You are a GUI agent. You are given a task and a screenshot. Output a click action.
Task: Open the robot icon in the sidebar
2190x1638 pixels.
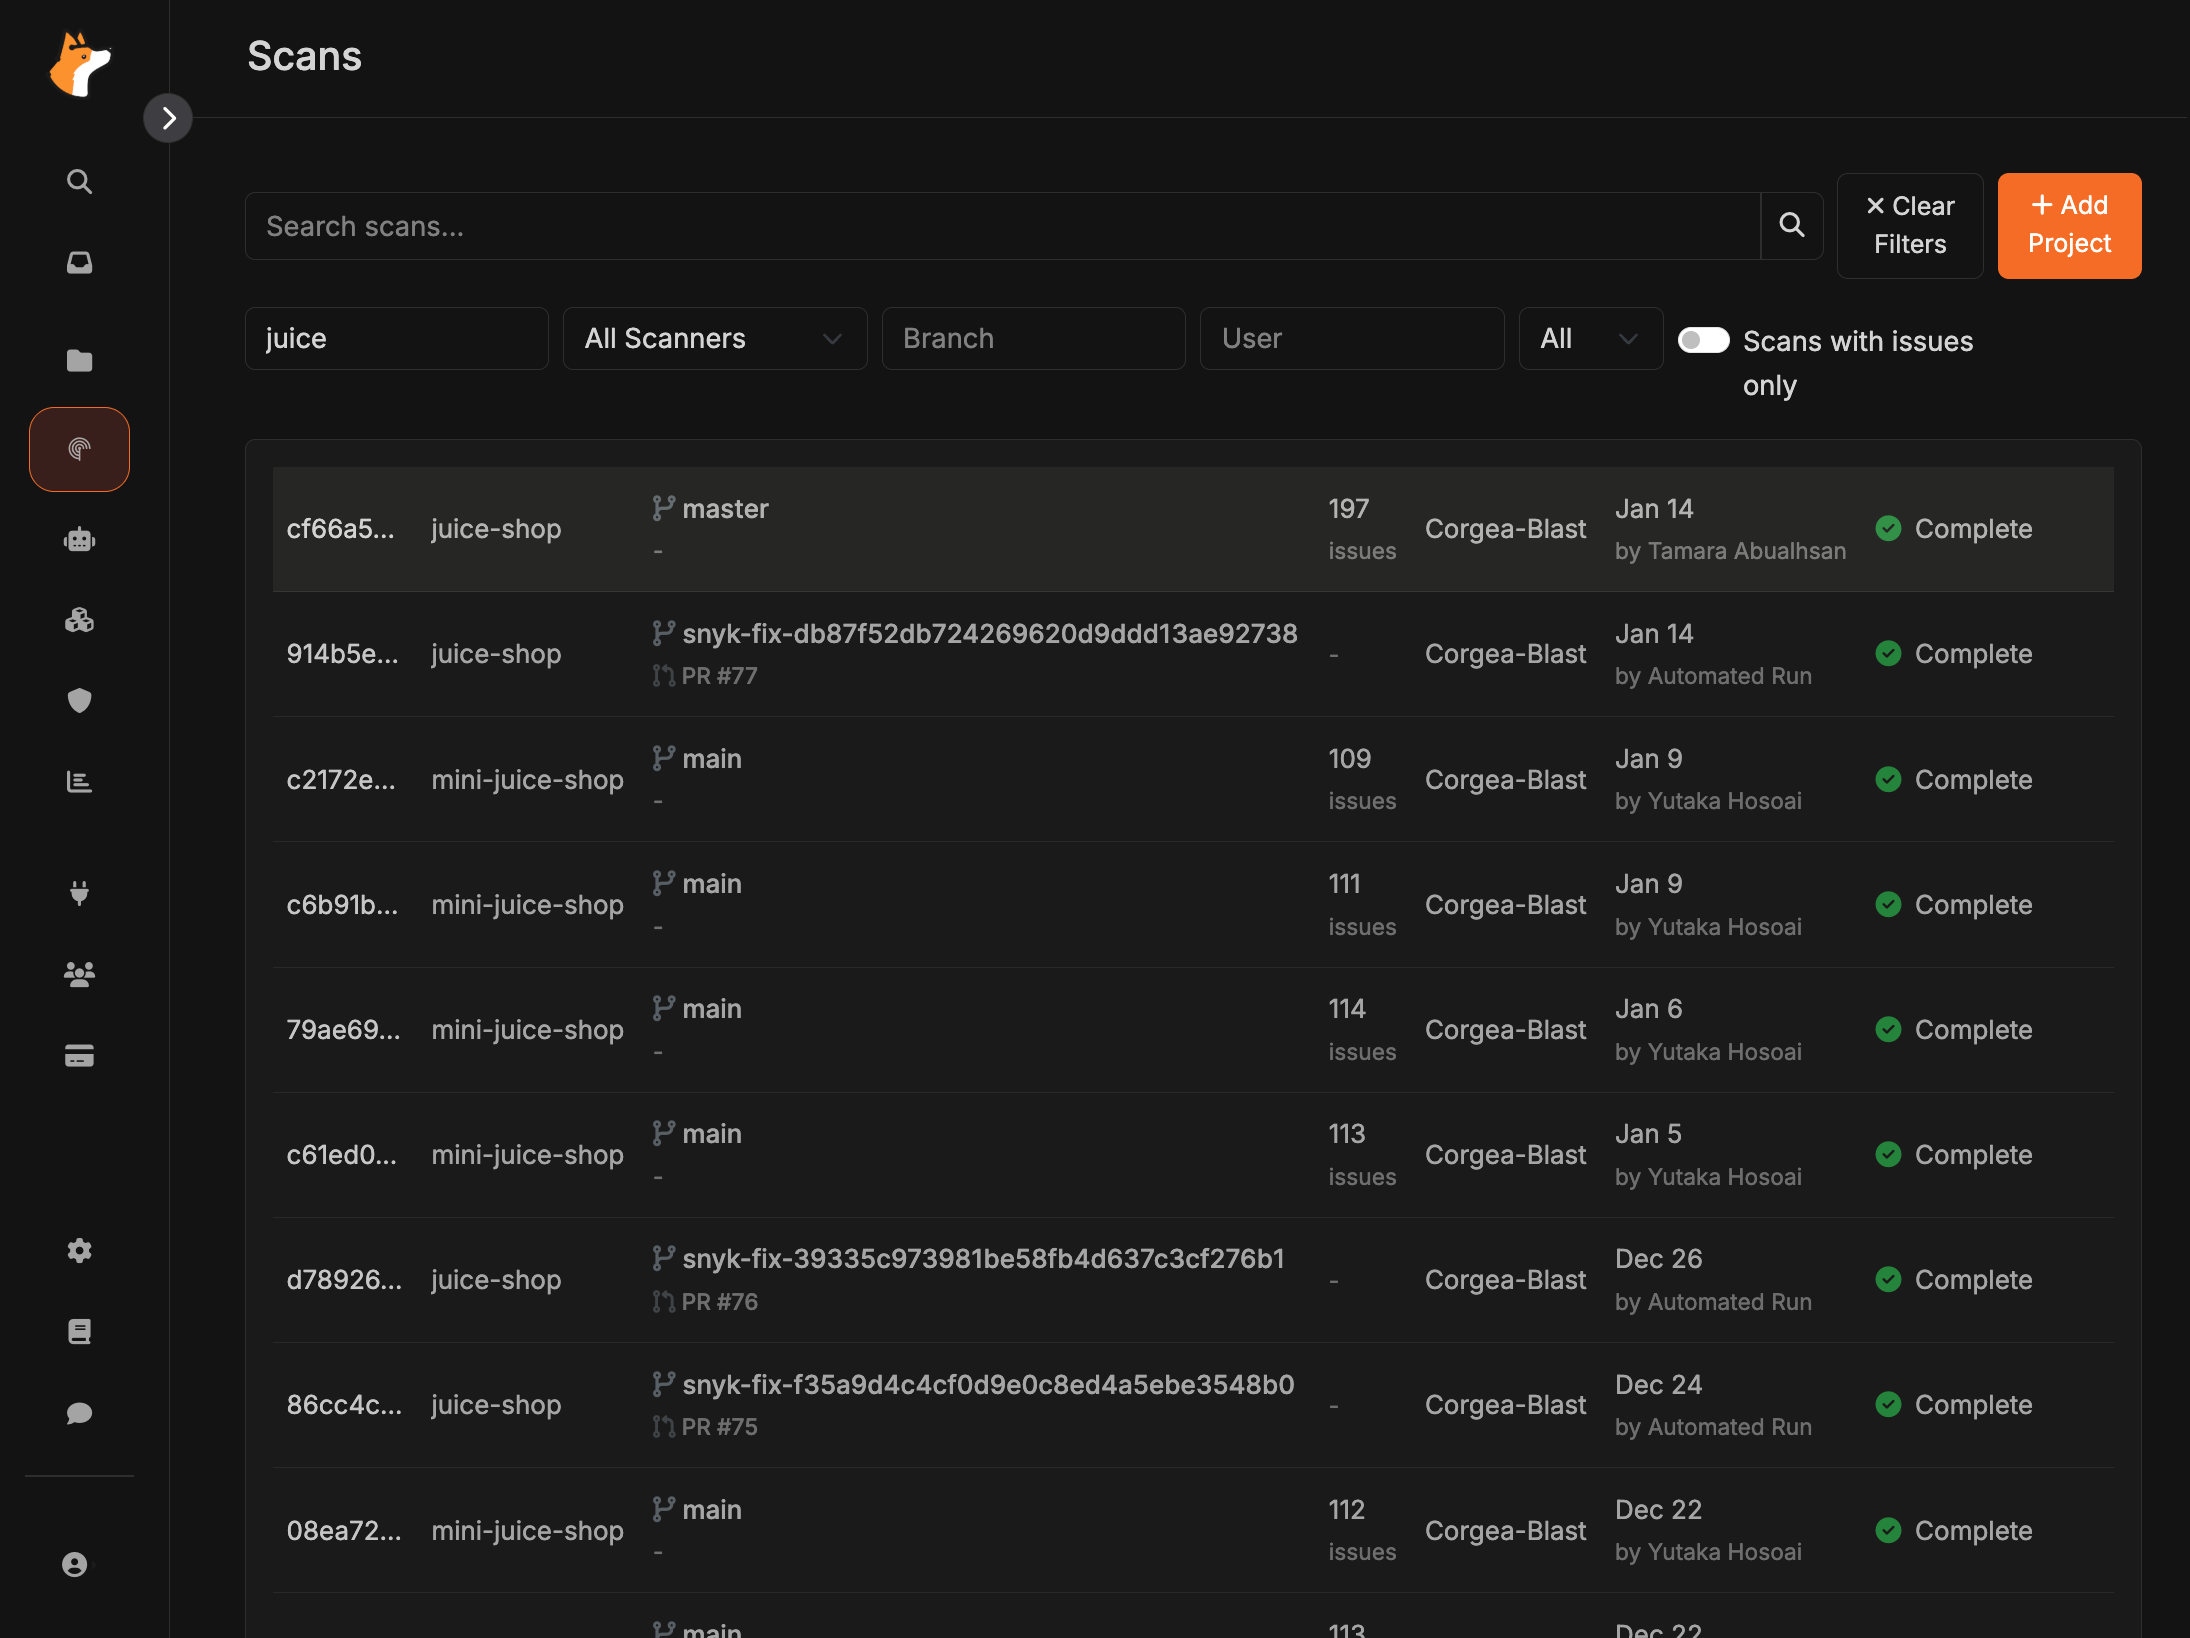point(79,540)
